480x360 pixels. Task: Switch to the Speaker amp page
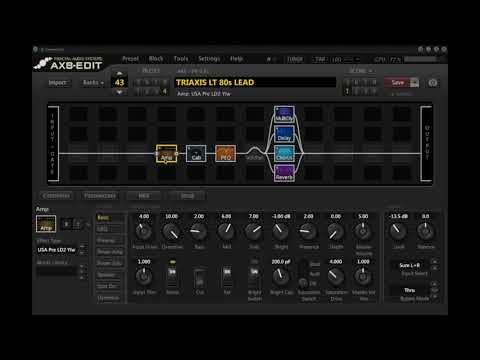109,275
